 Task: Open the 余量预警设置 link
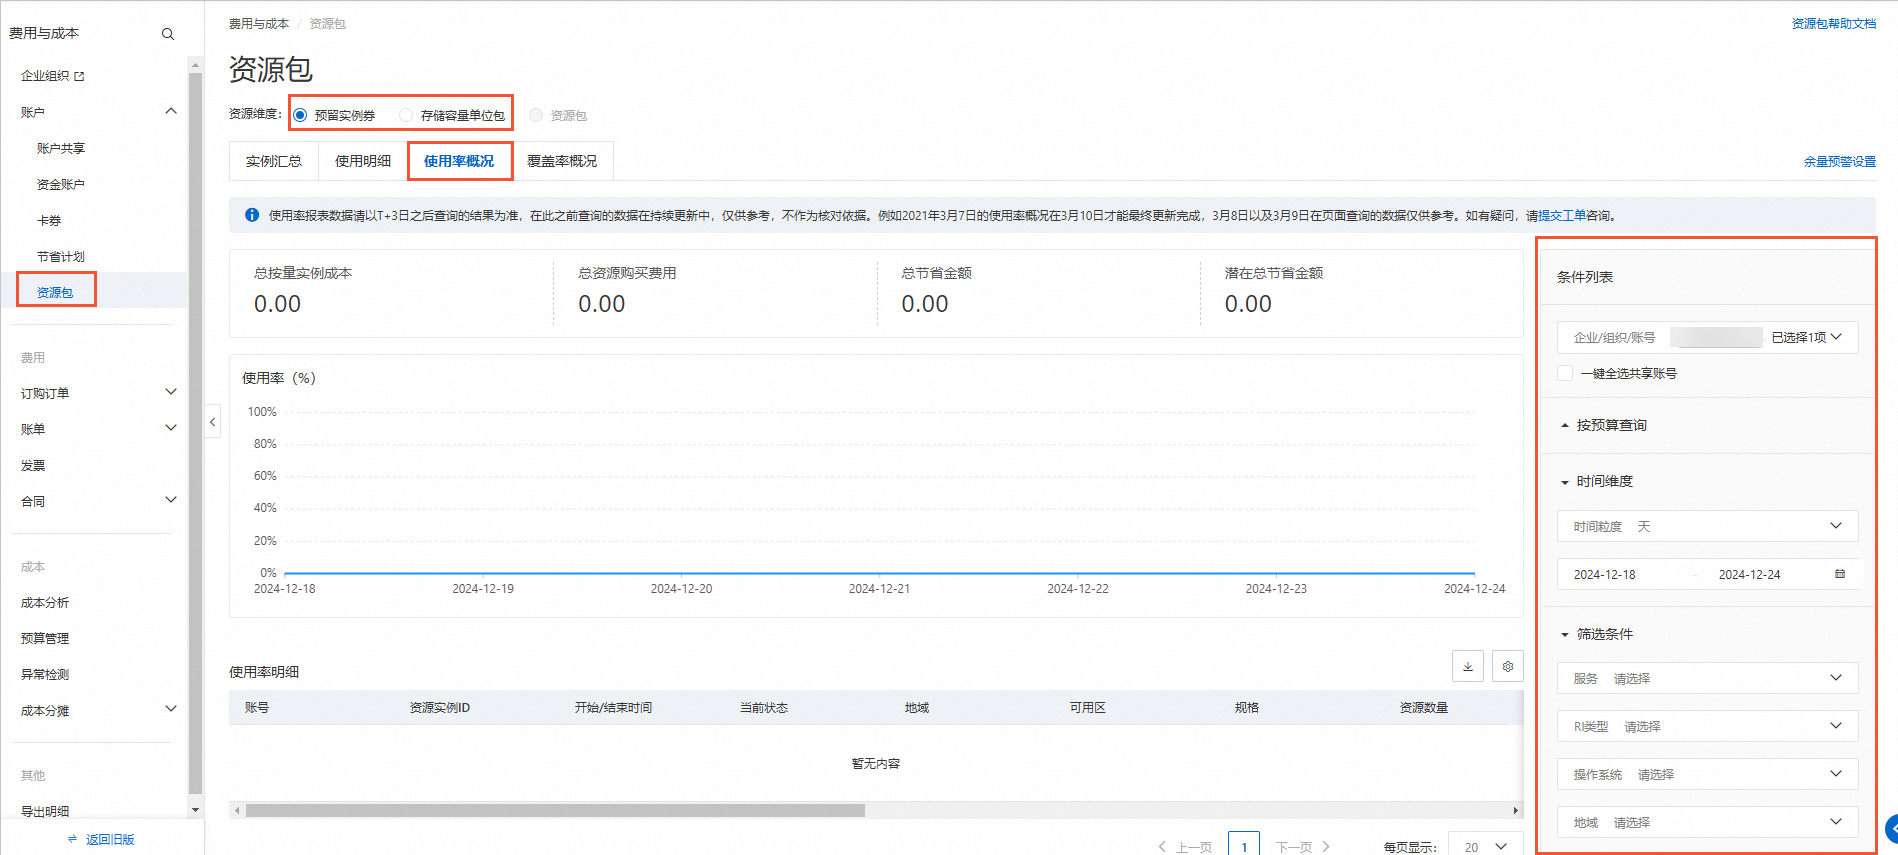(1840, 162)
